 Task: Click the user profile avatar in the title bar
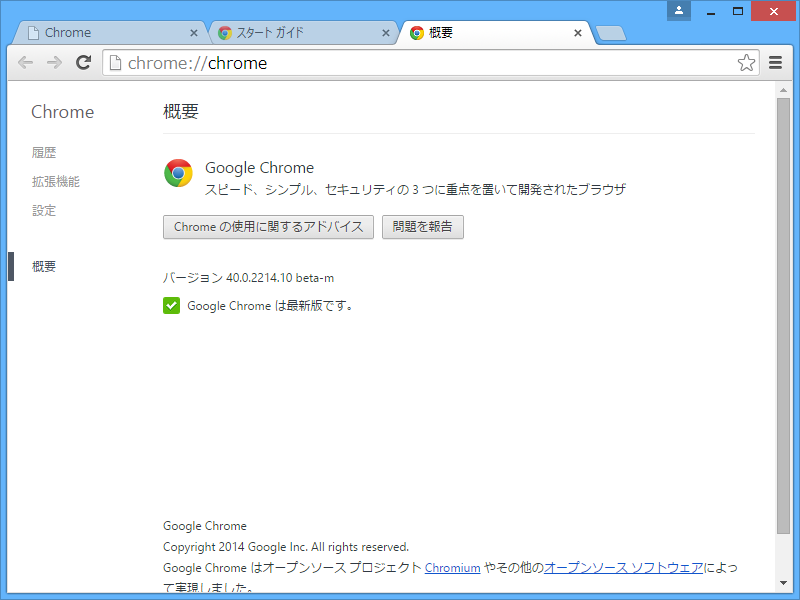coord(681,11)
